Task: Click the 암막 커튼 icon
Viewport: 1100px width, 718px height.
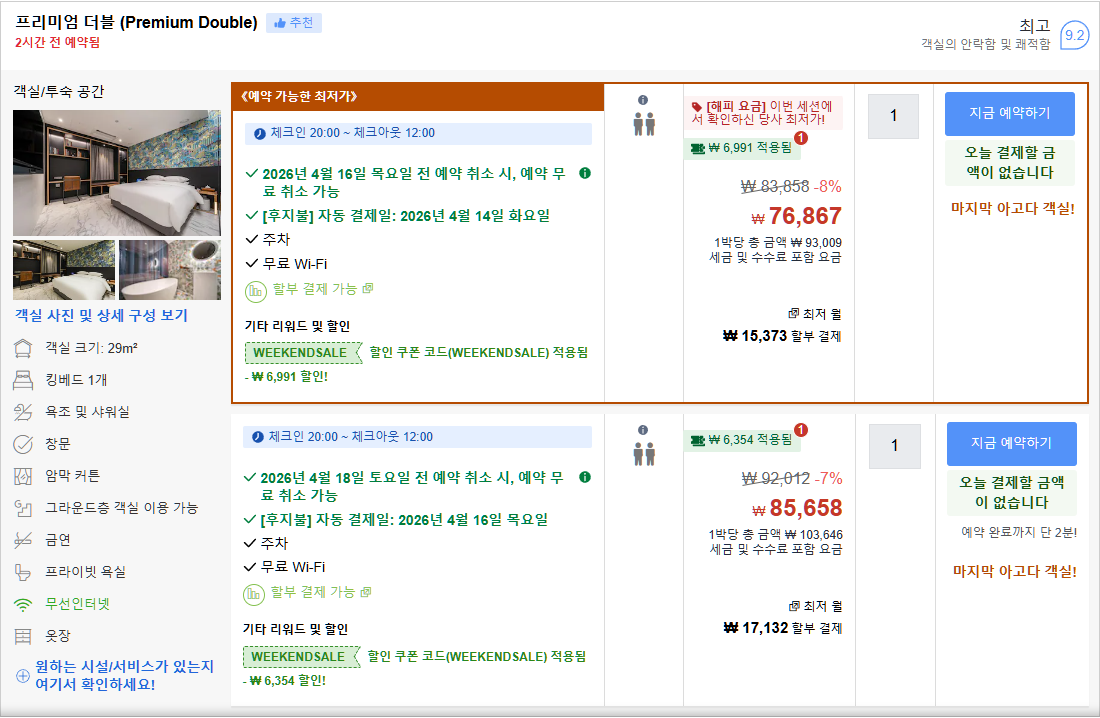Action: click(23, 476)
